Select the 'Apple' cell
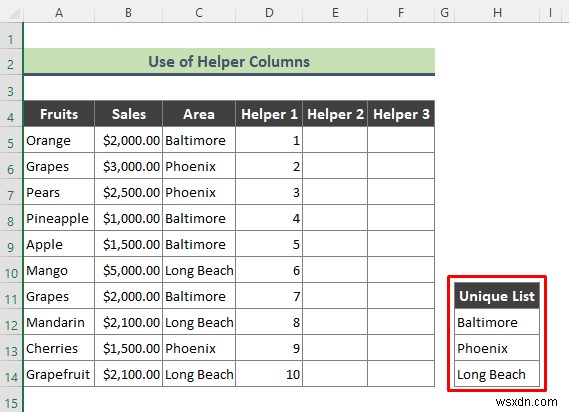This screenshot has width=569, height=412. click(59, 244)
